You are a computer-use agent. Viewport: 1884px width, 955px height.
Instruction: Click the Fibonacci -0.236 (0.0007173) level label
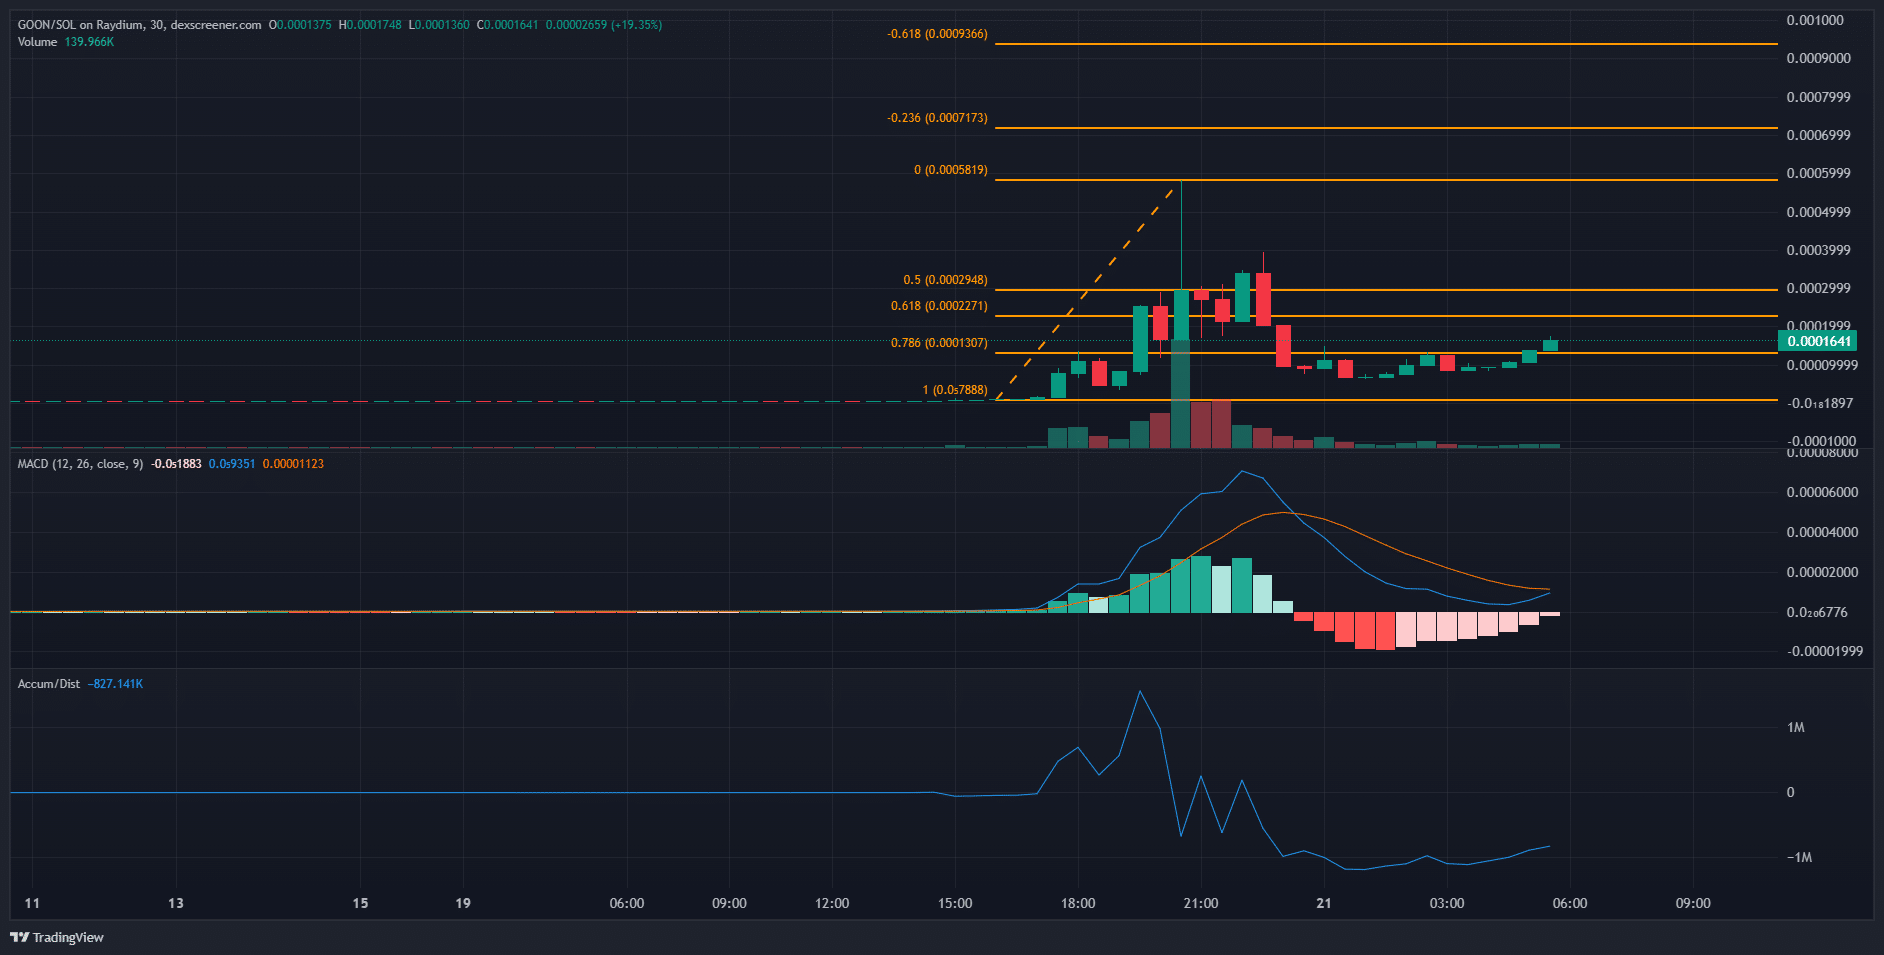(x=937, y=118)
